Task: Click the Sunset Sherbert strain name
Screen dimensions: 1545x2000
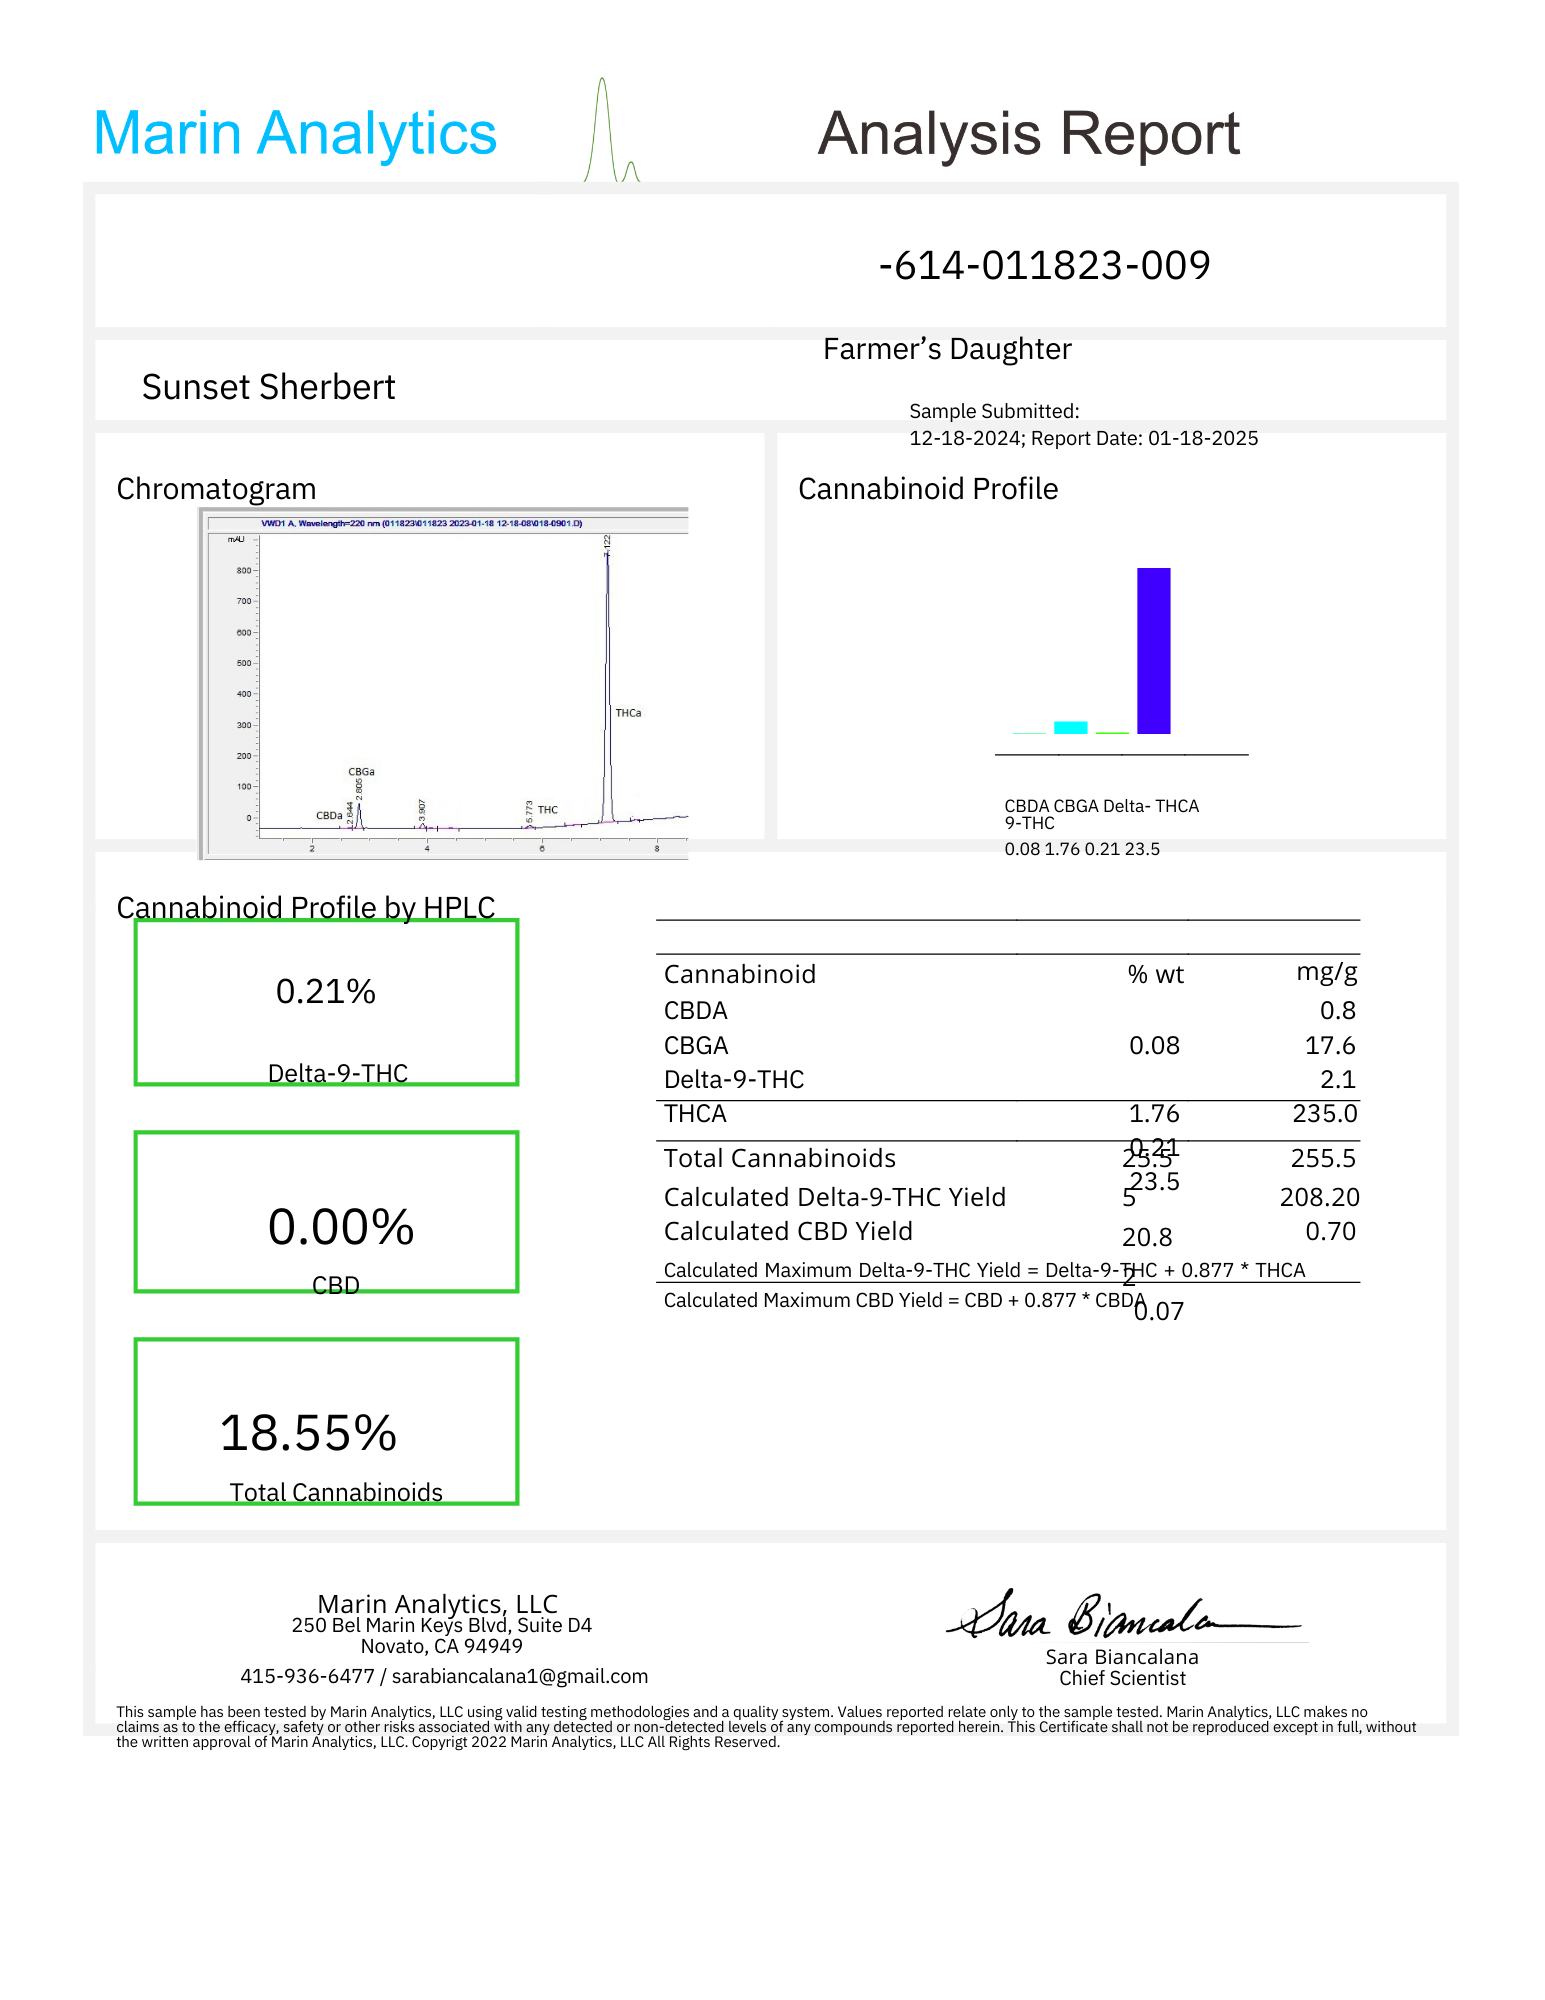Action: tap(268, 387)
